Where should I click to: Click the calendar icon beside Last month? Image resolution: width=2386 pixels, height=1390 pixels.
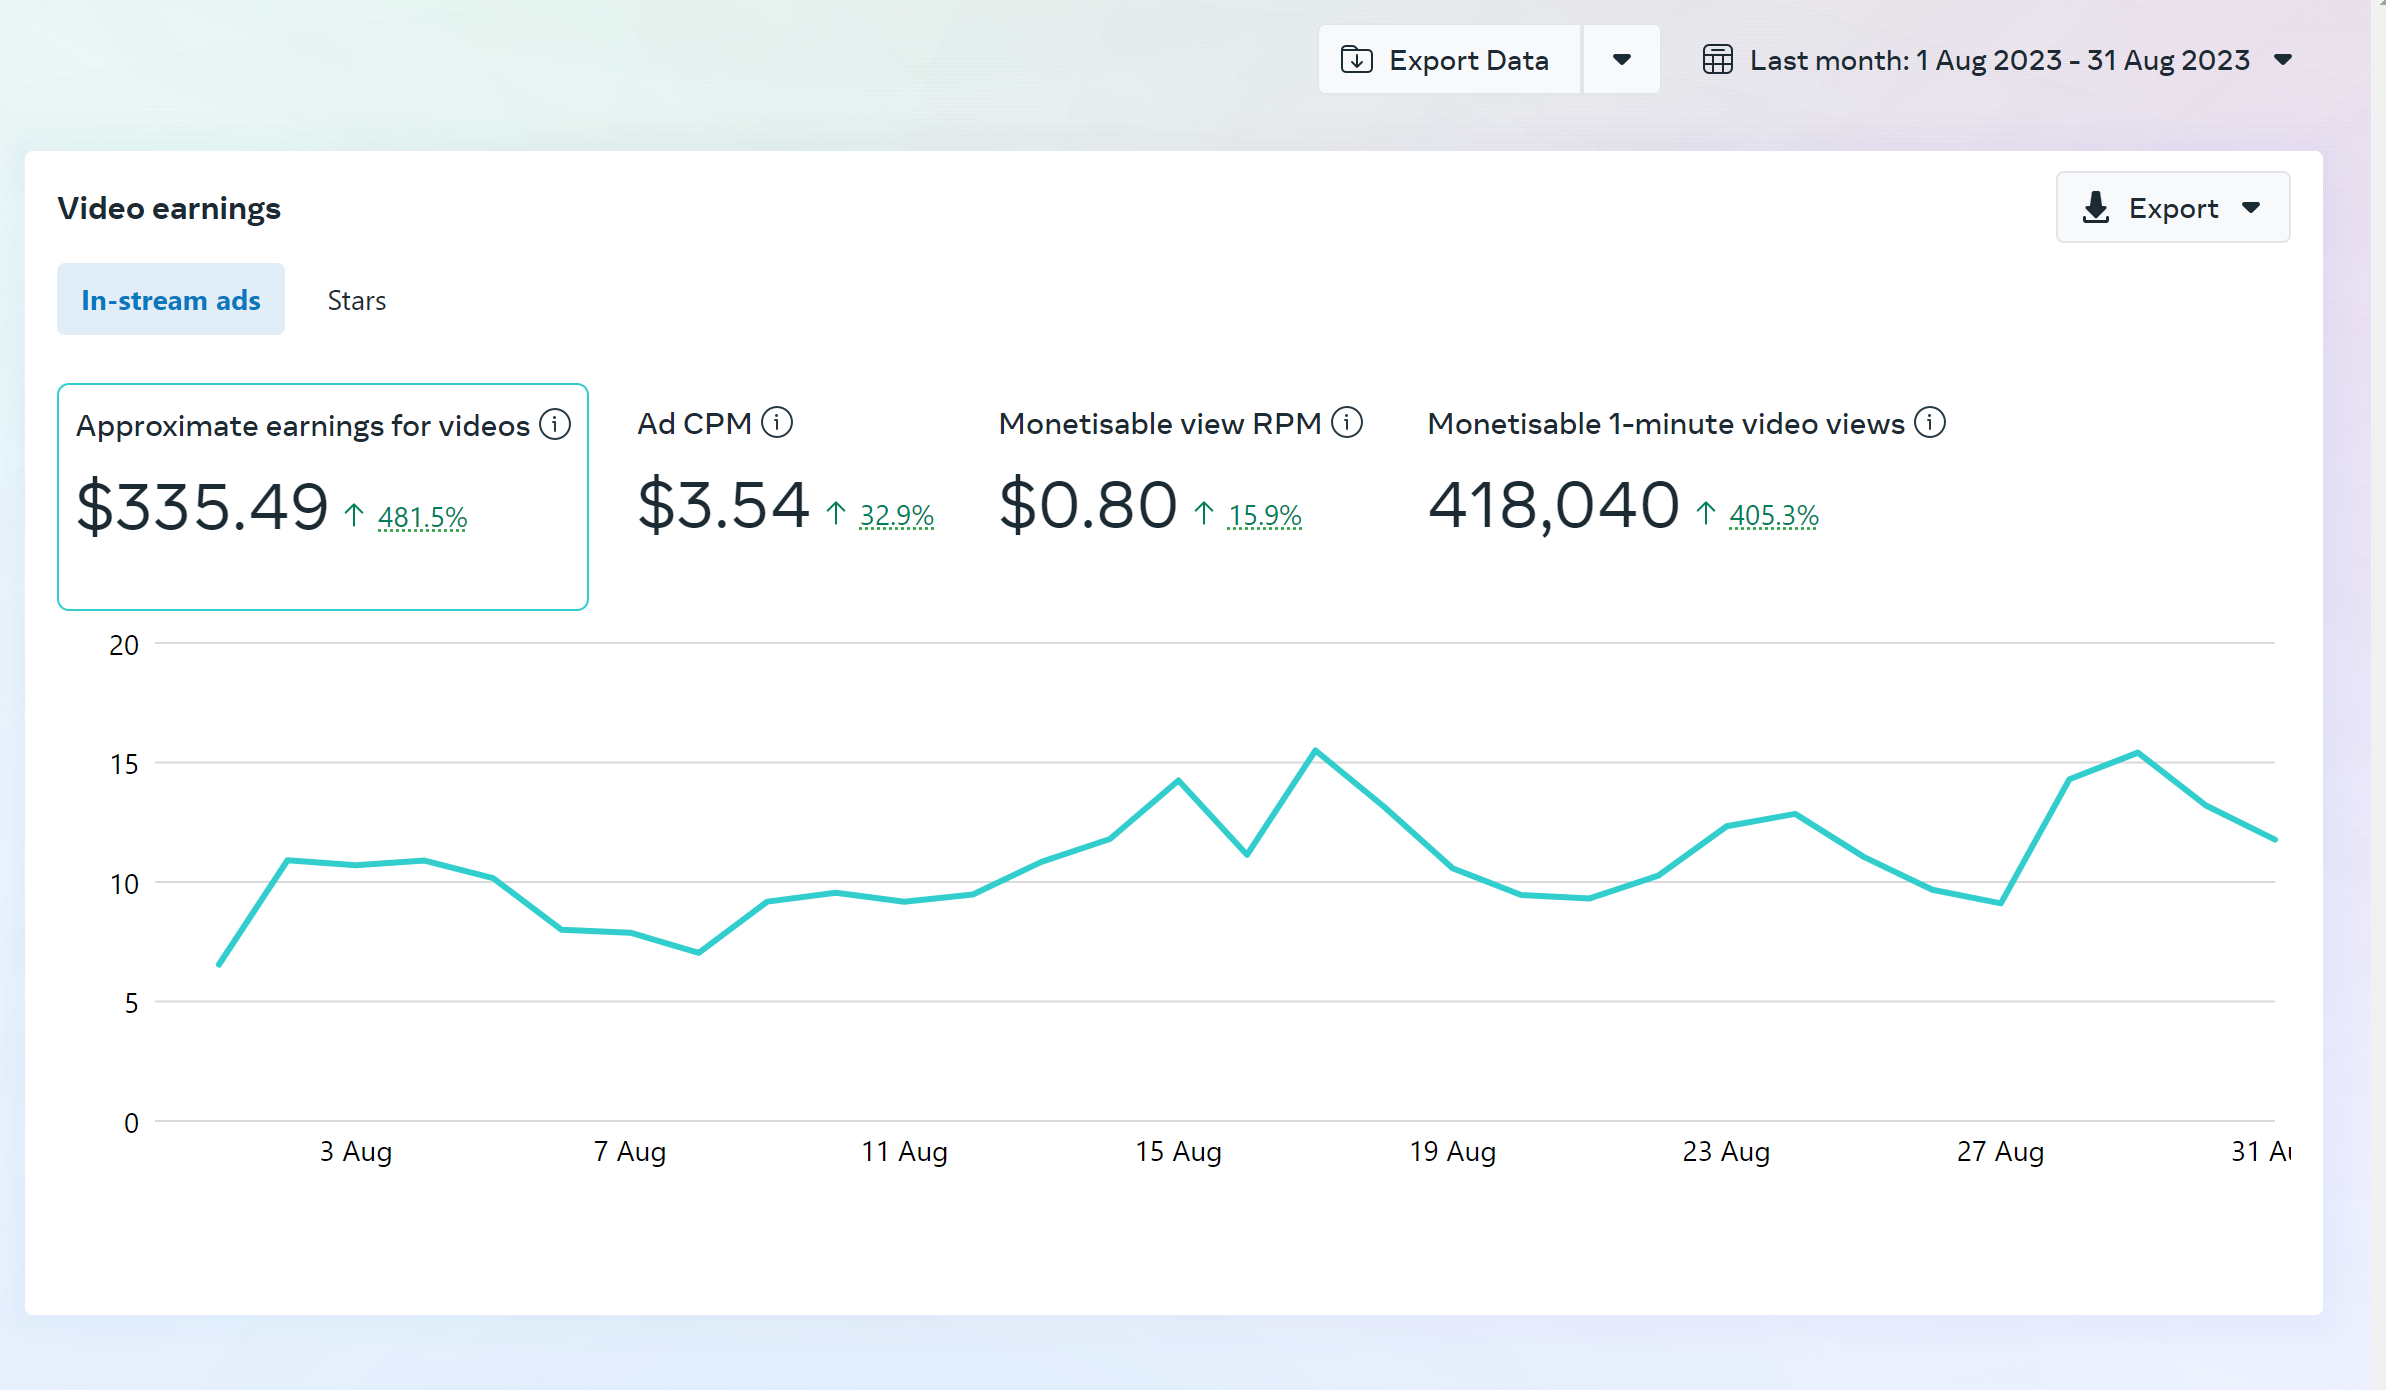coord(1718,60)
